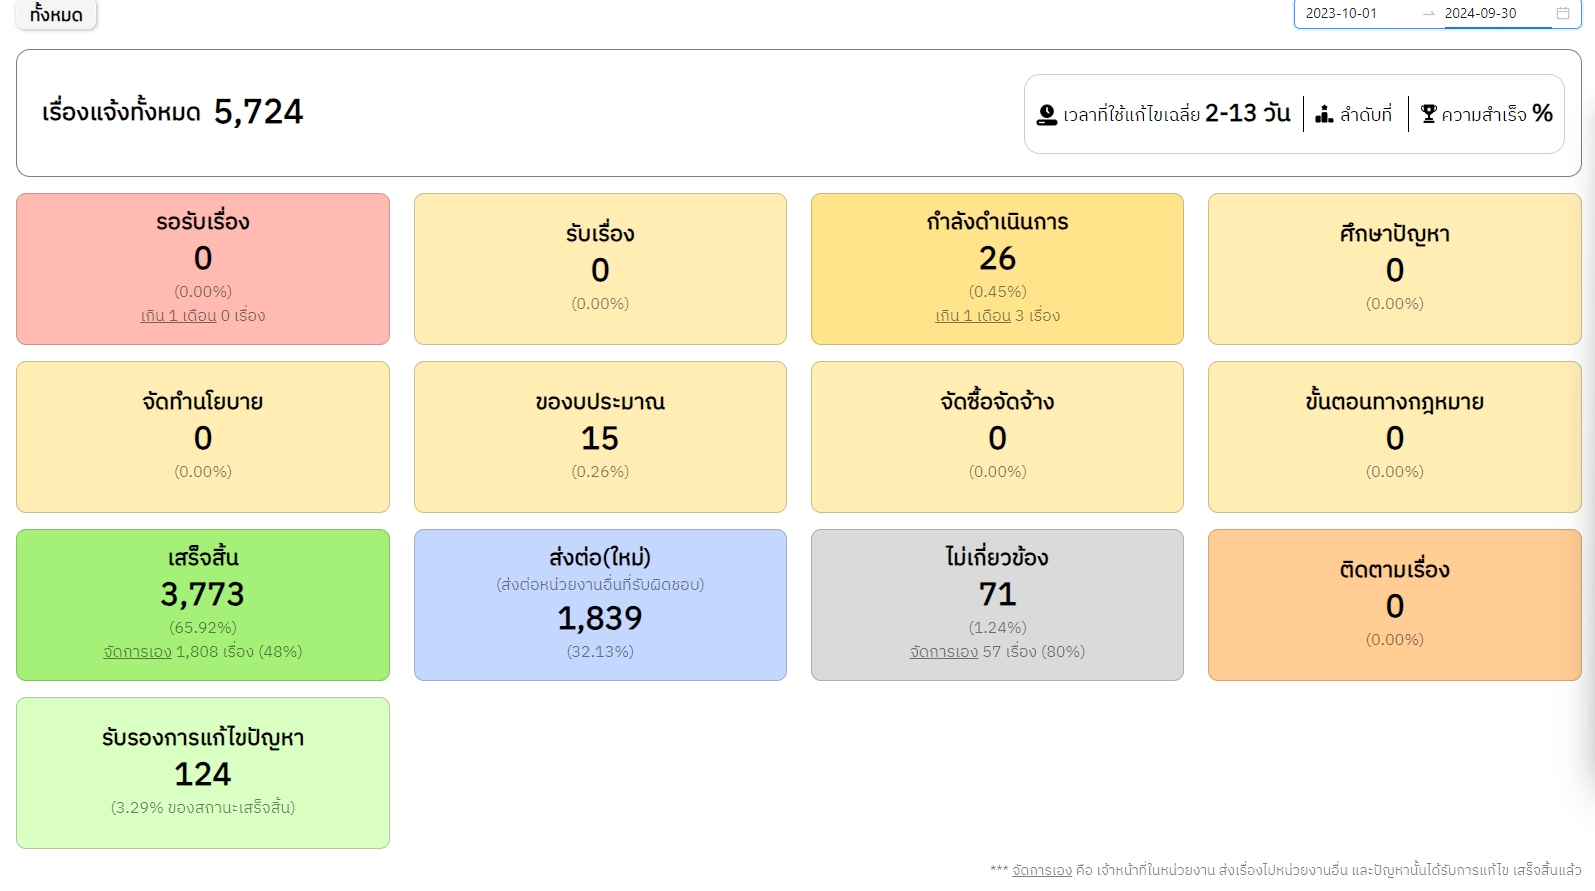Select the blue ส่งต่อ(ใหม่) status card
This screenshot has width=1595, height=891.
pyautogui.click(x=600, y=604)
